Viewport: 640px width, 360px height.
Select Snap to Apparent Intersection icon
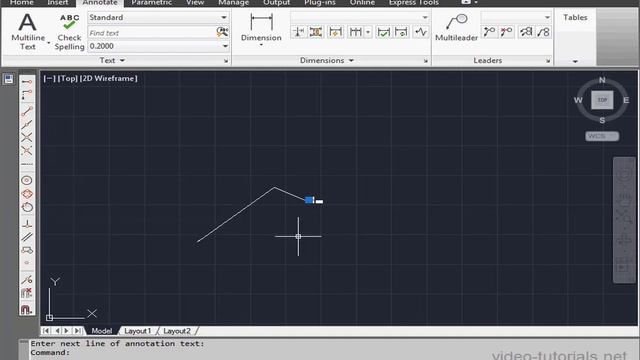click(x=27, y=151)
